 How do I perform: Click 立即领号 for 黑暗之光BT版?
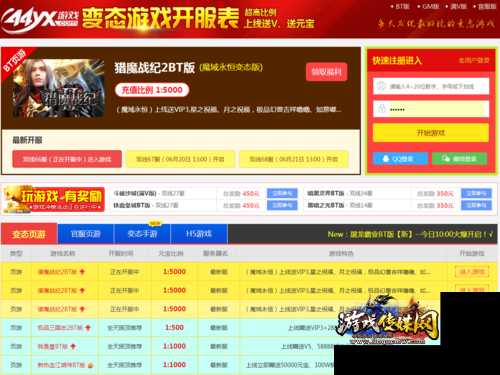tap(476, 205)
